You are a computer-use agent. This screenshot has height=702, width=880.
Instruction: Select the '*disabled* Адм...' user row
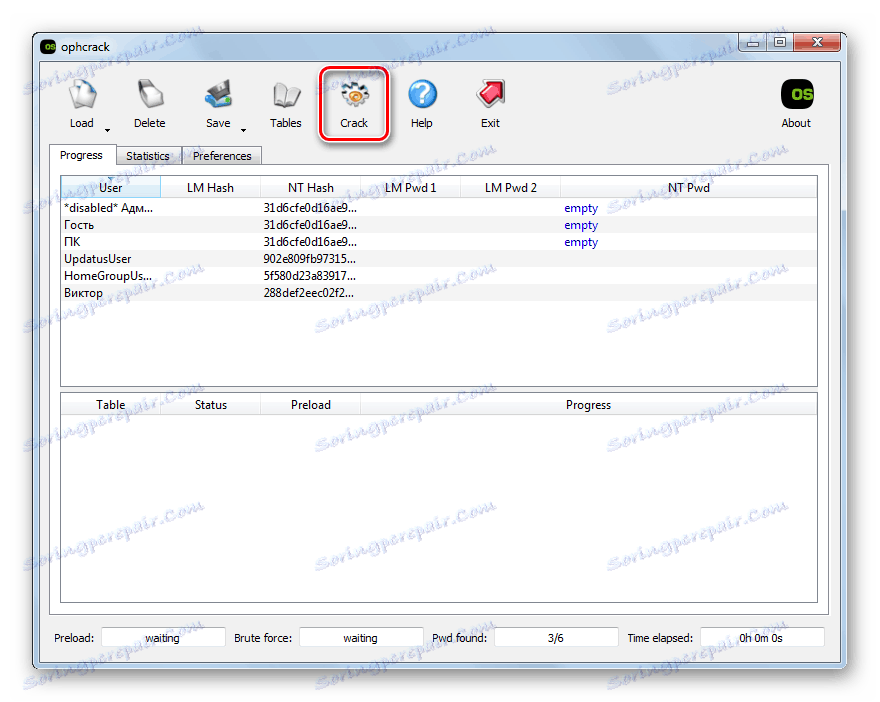(439, 208)
